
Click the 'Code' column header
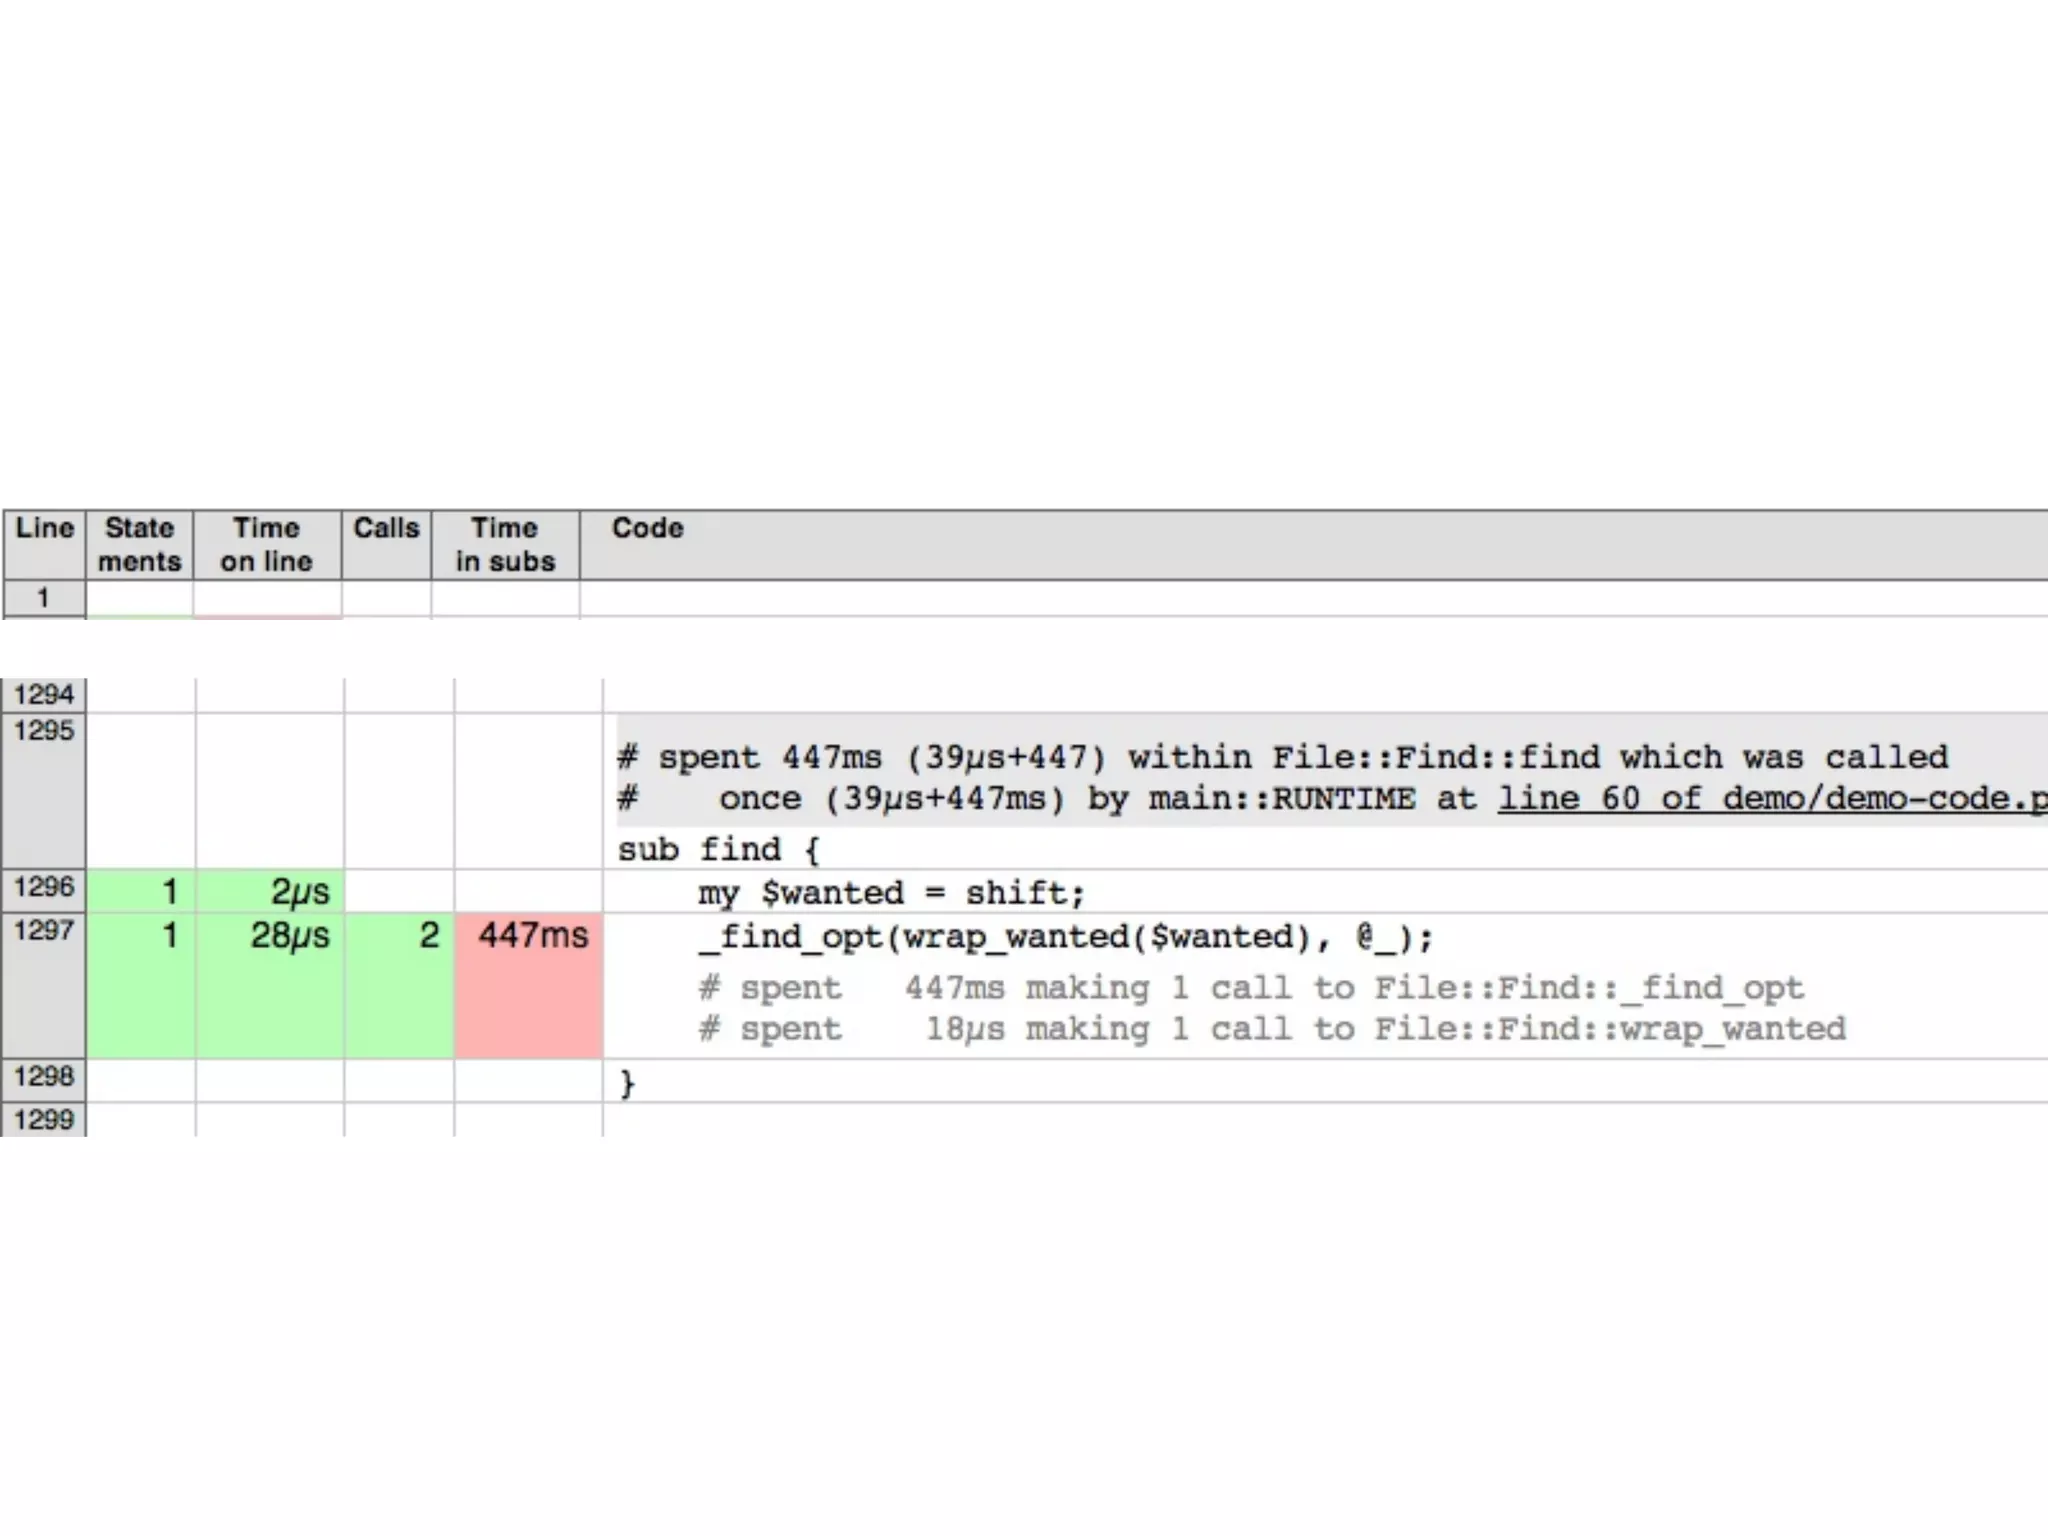648,528
